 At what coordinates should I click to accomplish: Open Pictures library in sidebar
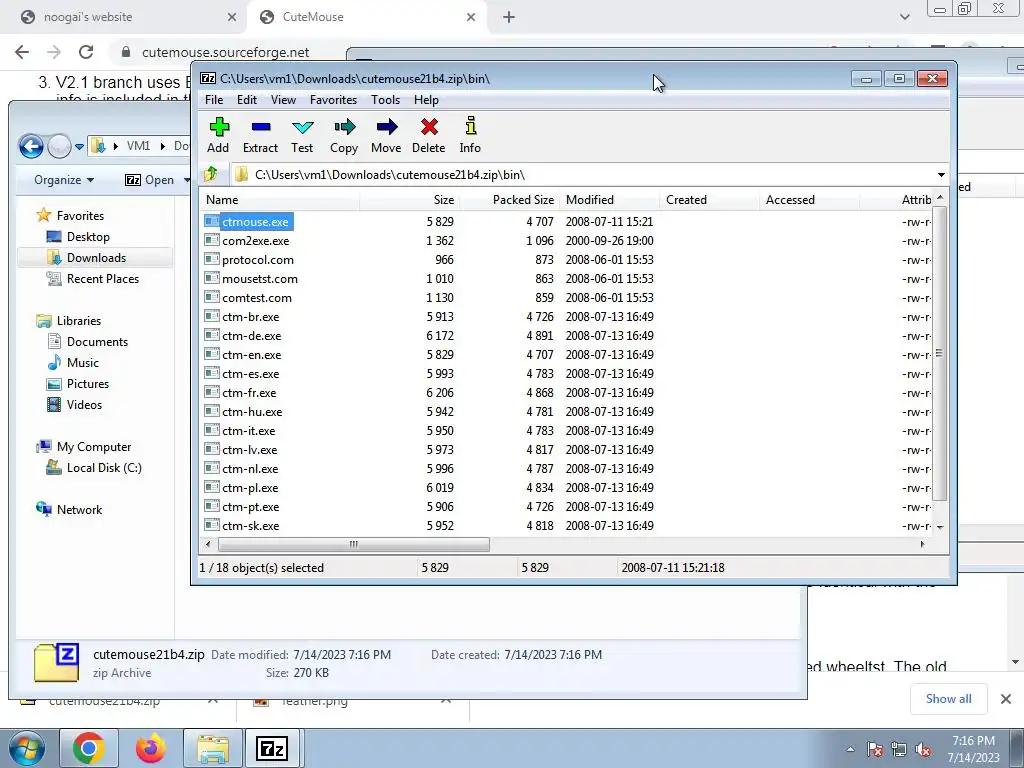pyautogui.click(x=88, y=383)
